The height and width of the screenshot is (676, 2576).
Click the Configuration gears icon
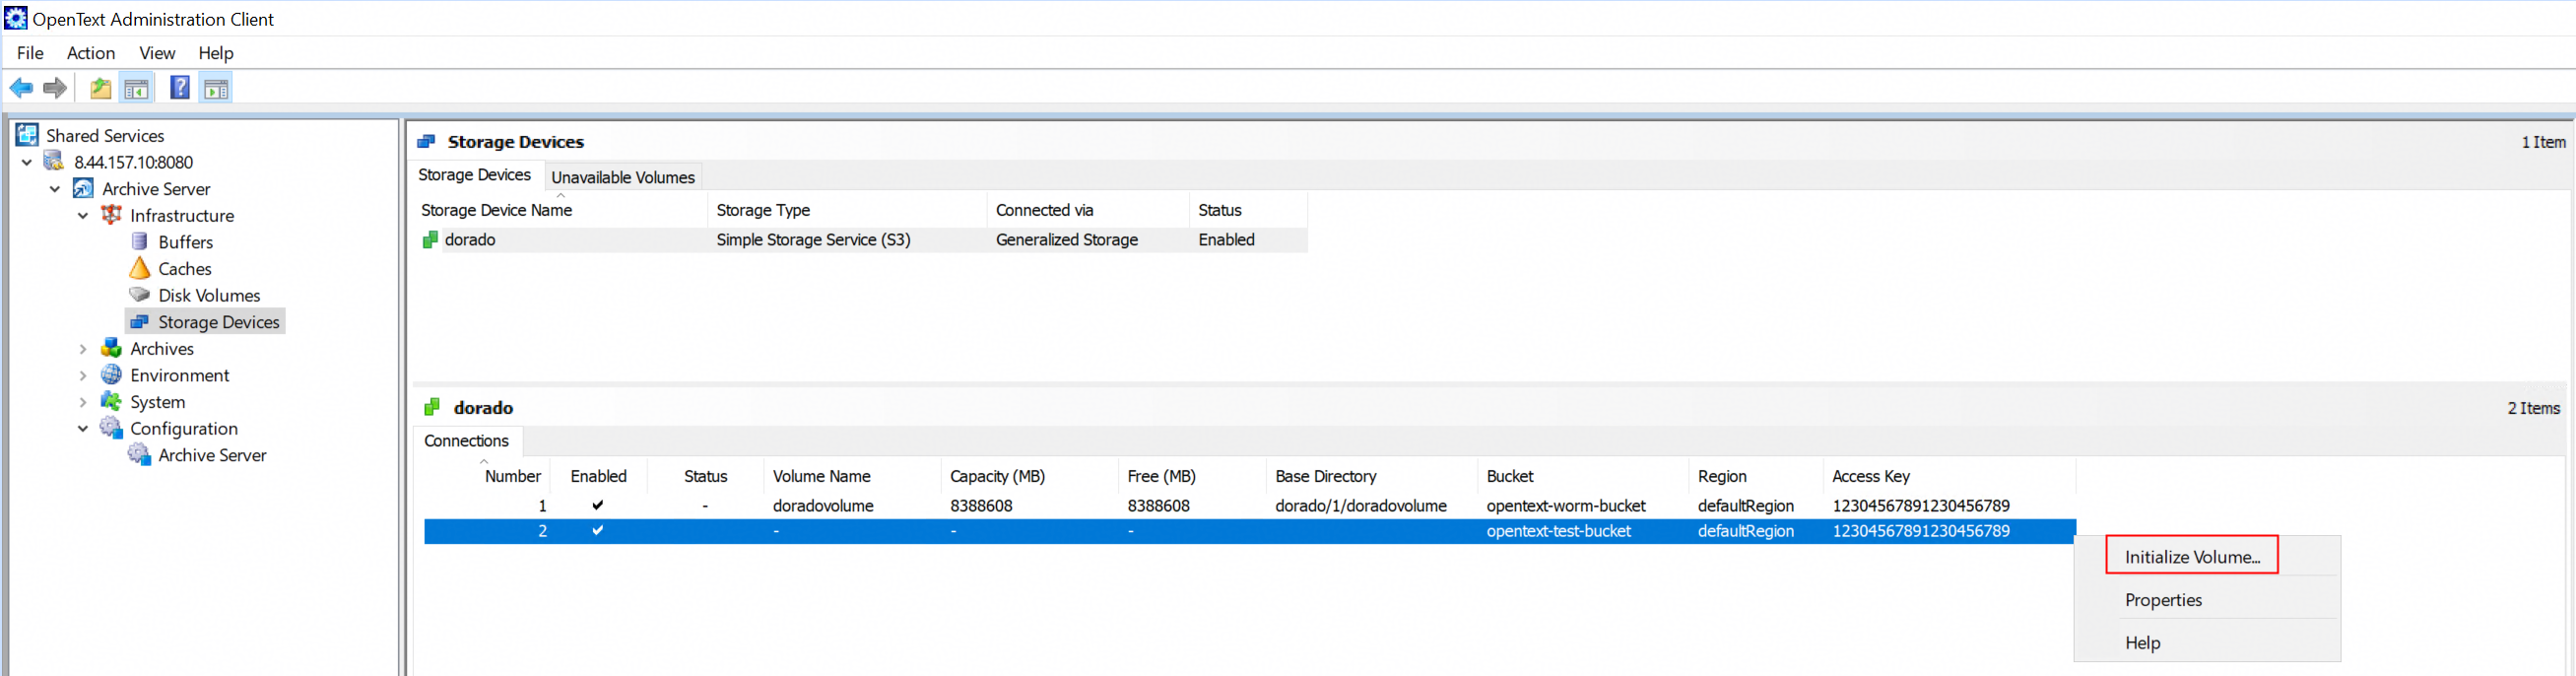click(111, 428)
